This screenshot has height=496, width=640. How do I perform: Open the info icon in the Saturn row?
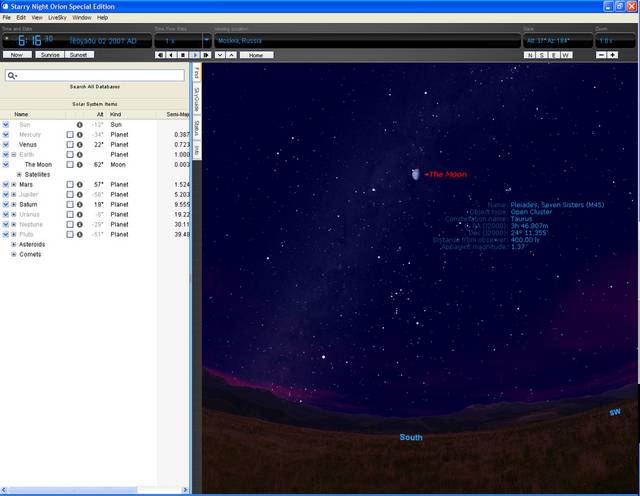(x=80, y=205)
